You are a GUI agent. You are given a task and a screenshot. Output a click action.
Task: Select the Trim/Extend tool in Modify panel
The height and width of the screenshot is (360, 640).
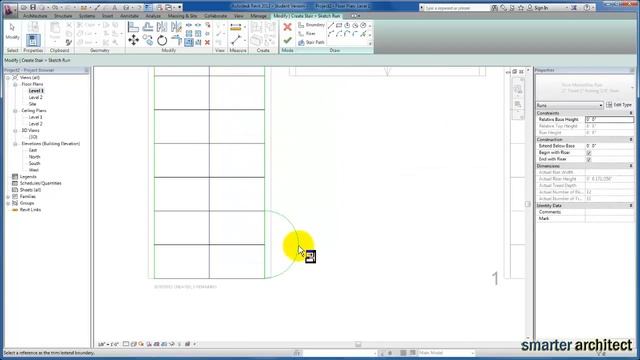(x=176, y=40)
